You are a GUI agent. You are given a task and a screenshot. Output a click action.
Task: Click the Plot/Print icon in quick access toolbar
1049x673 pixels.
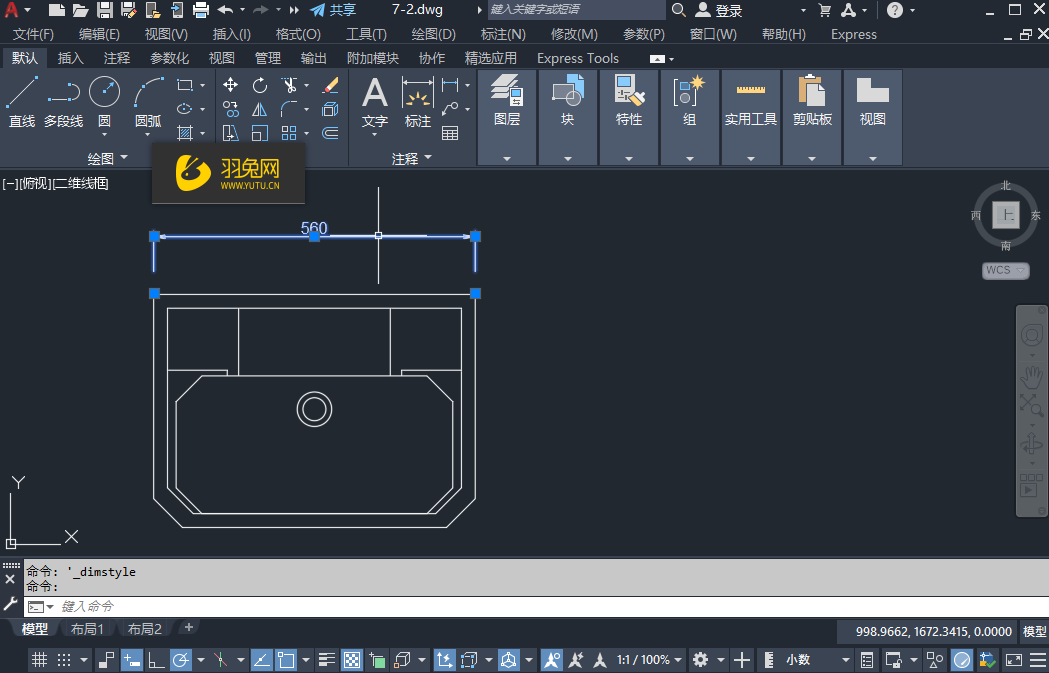(201, 10)
